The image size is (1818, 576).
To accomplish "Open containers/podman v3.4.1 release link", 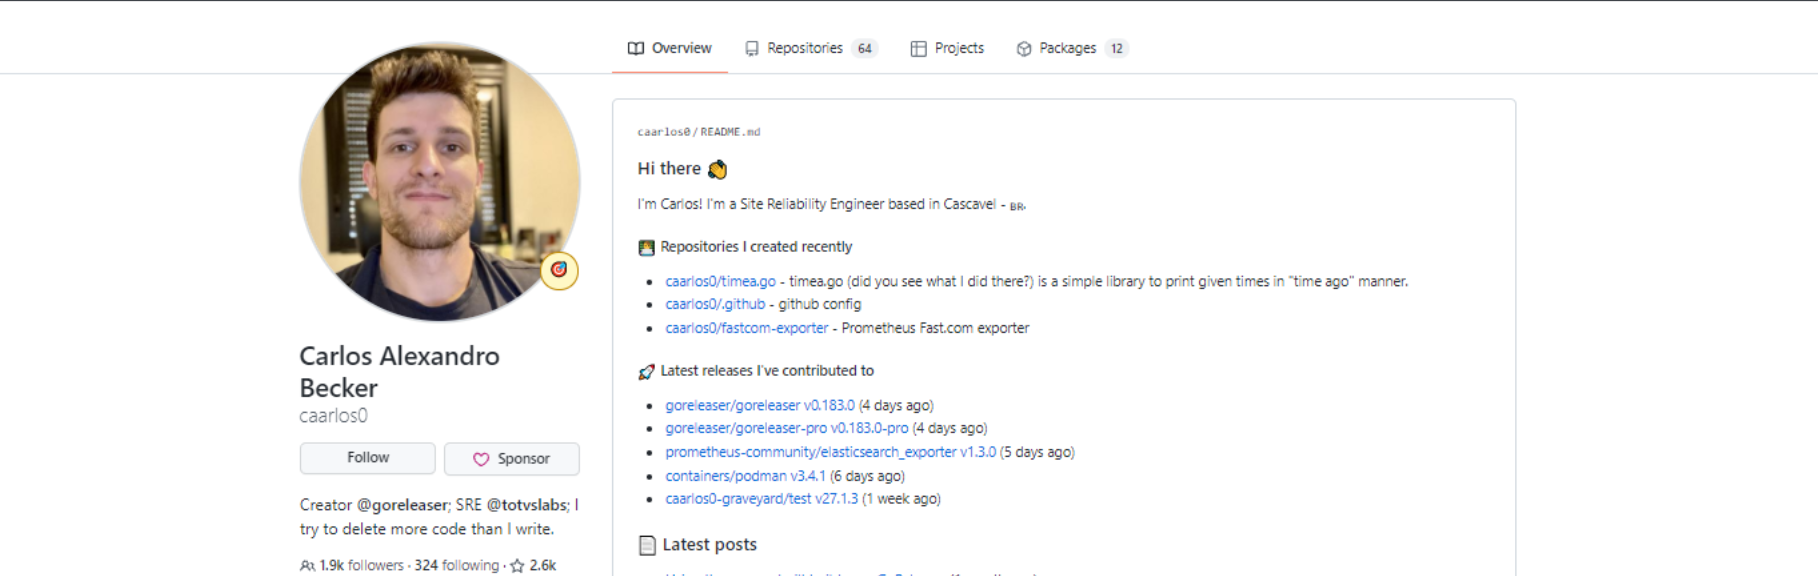I will point(745,476).
